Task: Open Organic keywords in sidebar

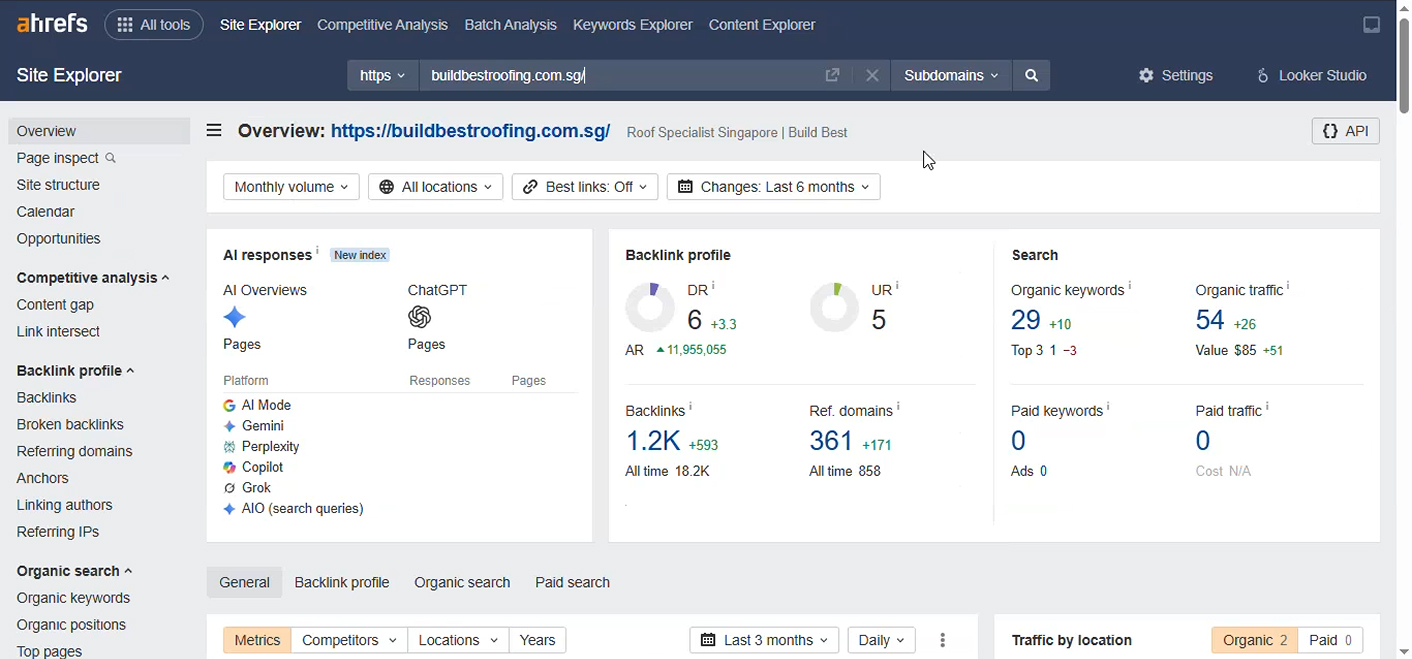Action: (73, 599)
